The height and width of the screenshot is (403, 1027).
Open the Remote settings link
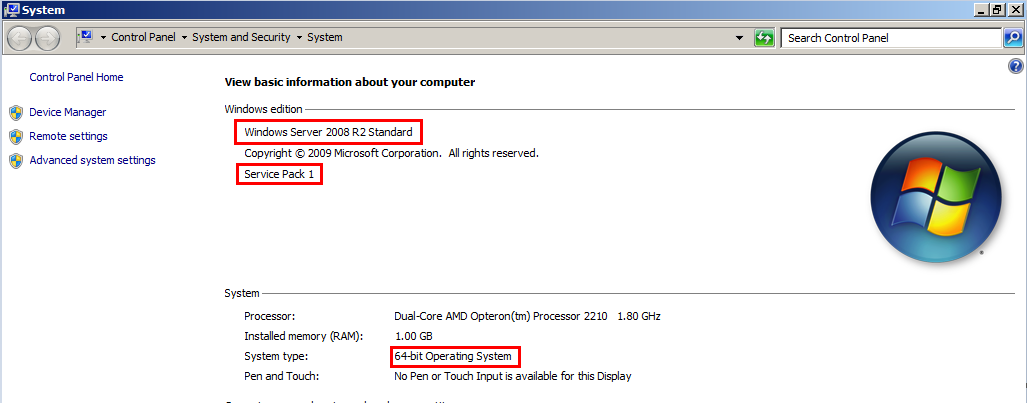68,136
